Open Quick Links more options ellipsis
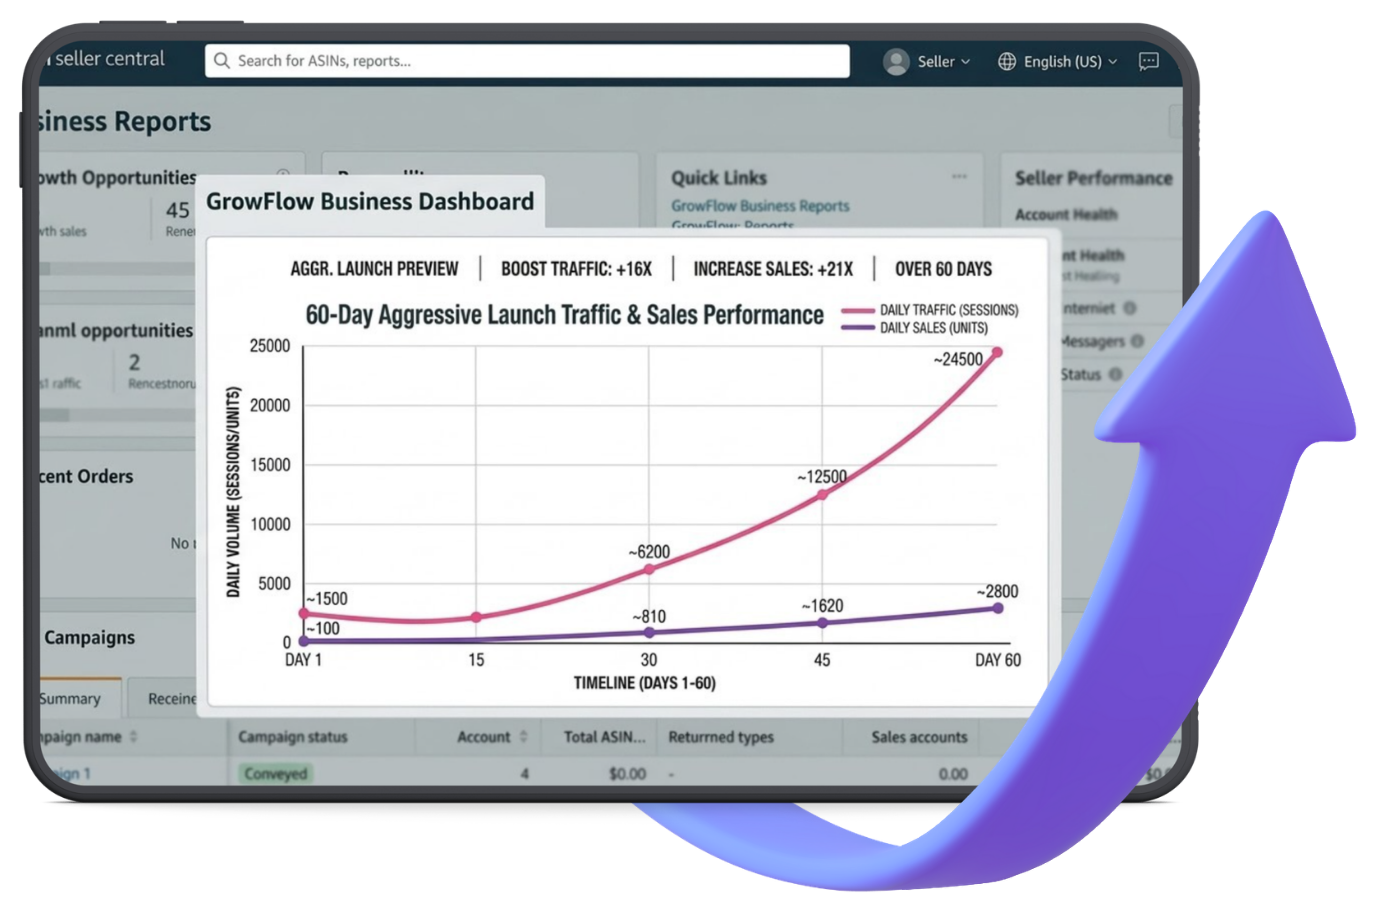The height and width of the screenshot is (908, 1374). pos(959,177)
